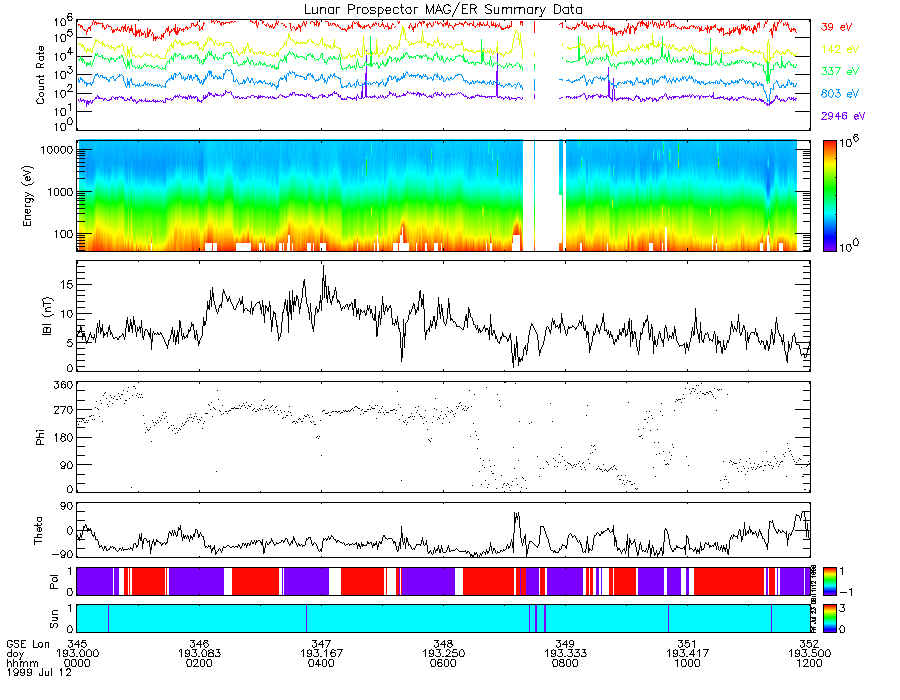The height and width of the screenshot is (700, 900).
Task: Select the green '337 eV' legend label
Action: tap(840, 71)
